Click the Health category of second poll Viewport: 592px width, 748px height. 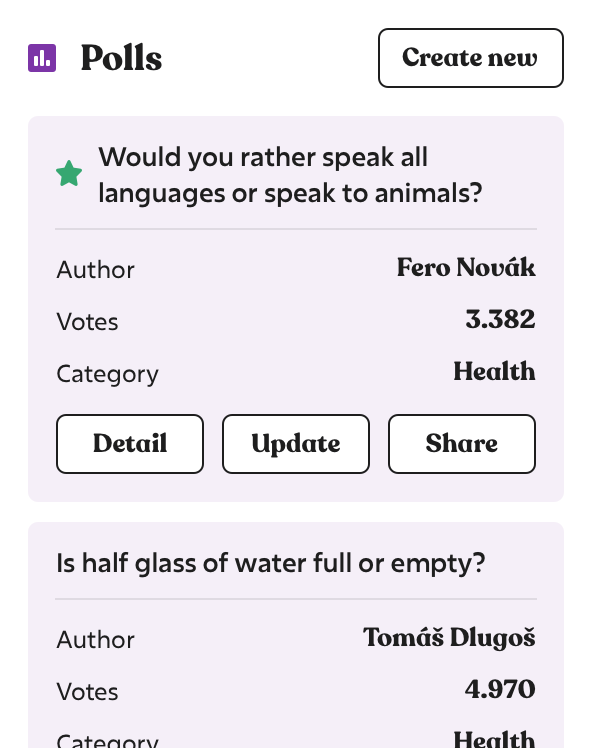pyautogui.click(x=494, y=738)
